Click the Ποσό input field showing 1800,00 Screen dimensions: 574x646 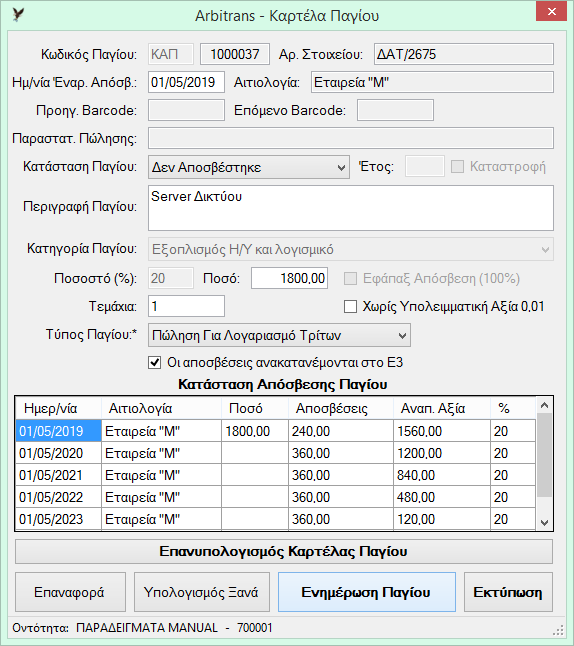point(289,278)
